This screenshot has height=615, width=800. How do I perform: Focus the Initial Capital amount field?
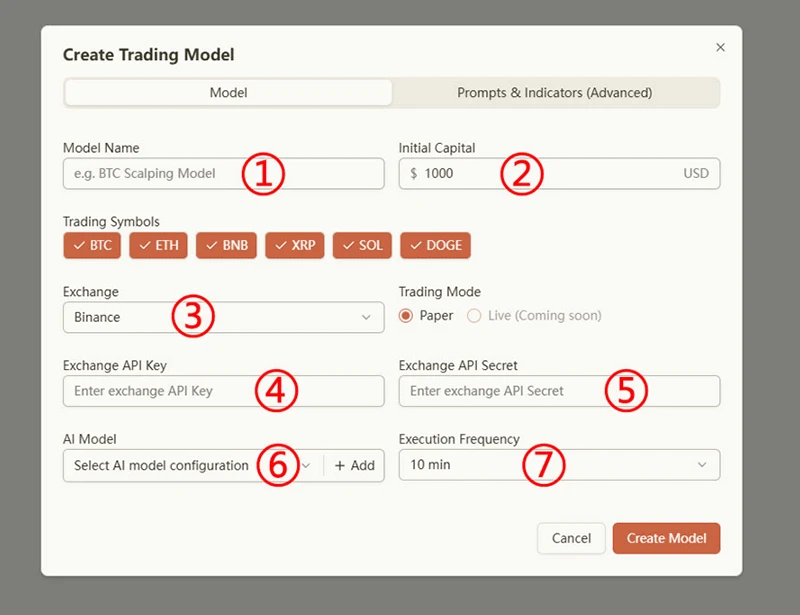(559, 174)
